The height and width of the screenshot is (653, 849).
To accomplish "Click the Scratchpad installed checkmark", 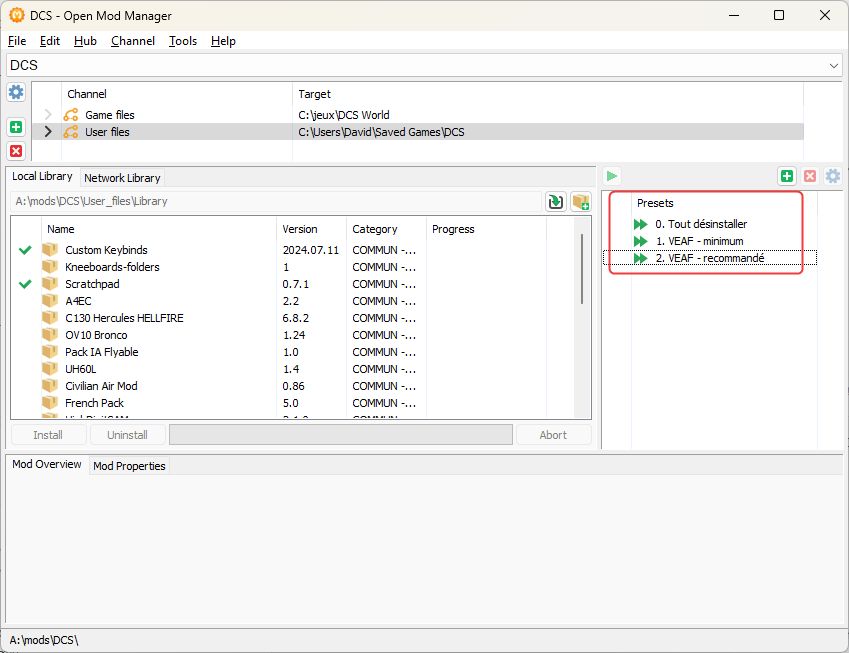I will (x=25, y=284).
